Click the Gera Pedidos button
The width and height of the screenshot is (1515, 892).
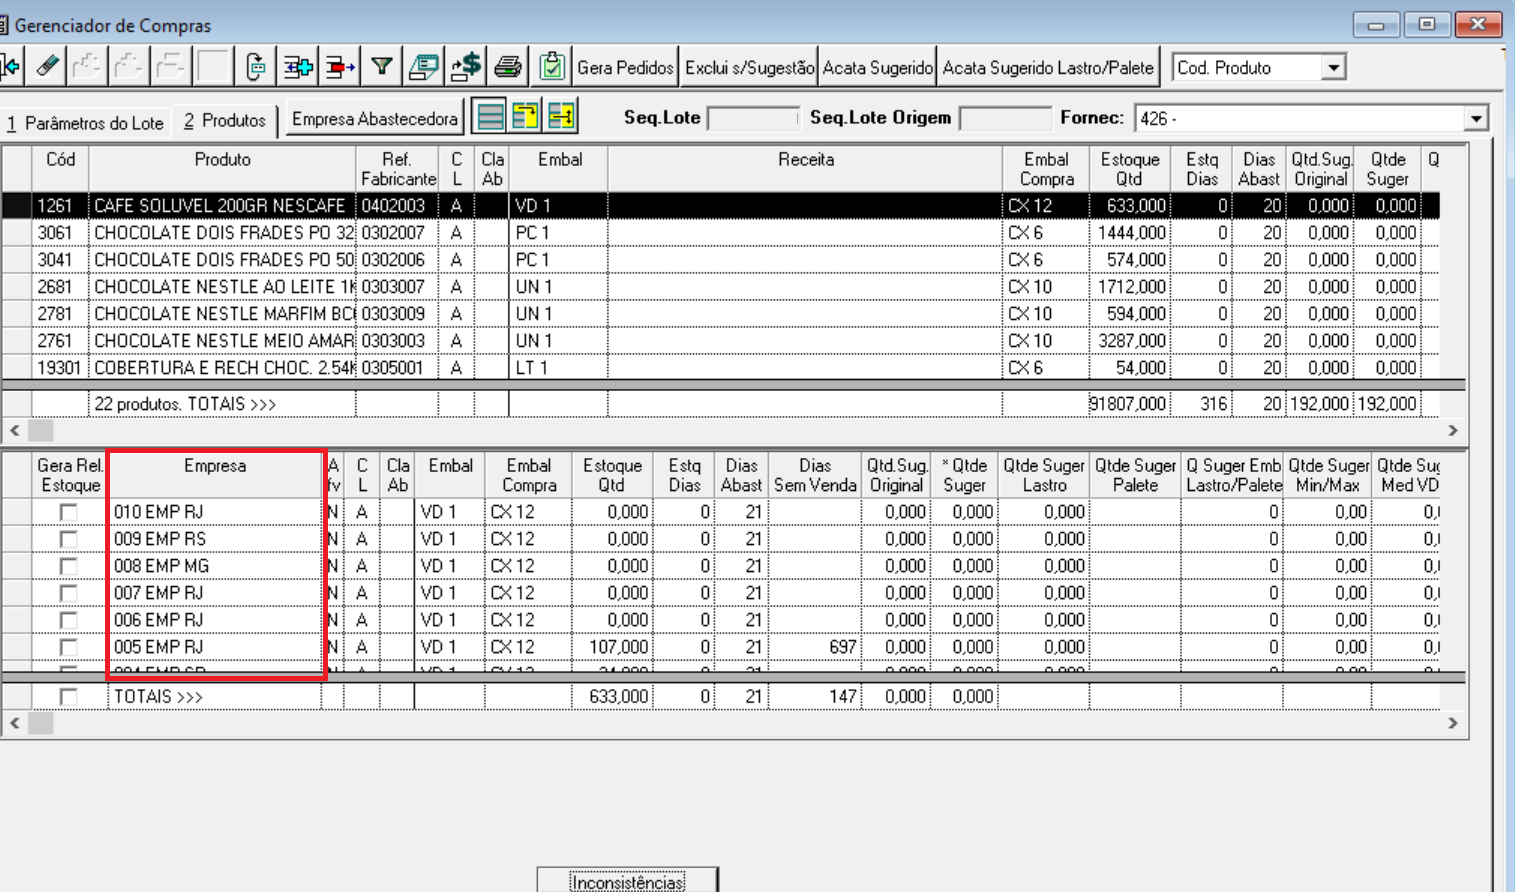(x=625, y=67)
